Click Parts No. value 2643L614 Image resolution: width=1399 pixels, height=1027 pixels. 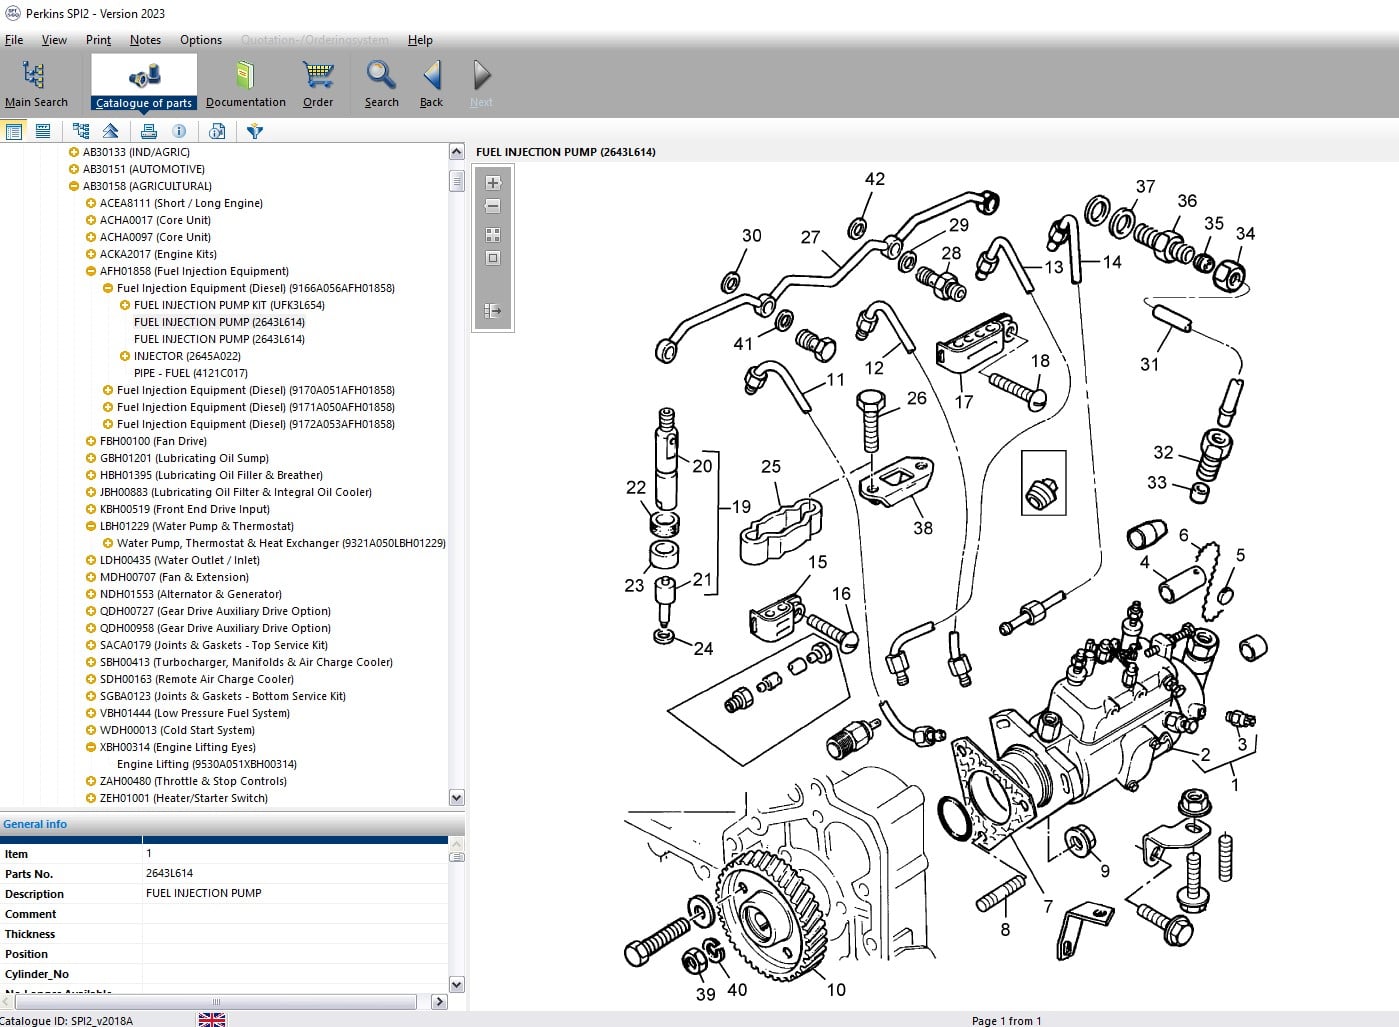[x=170, y=873]
